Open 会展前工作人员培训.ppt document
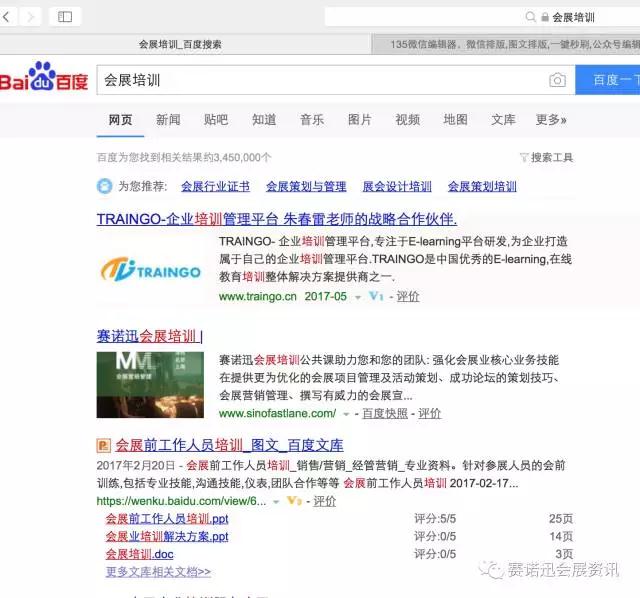640x598 pixels. pyautogui.click(x=167, y=519)
